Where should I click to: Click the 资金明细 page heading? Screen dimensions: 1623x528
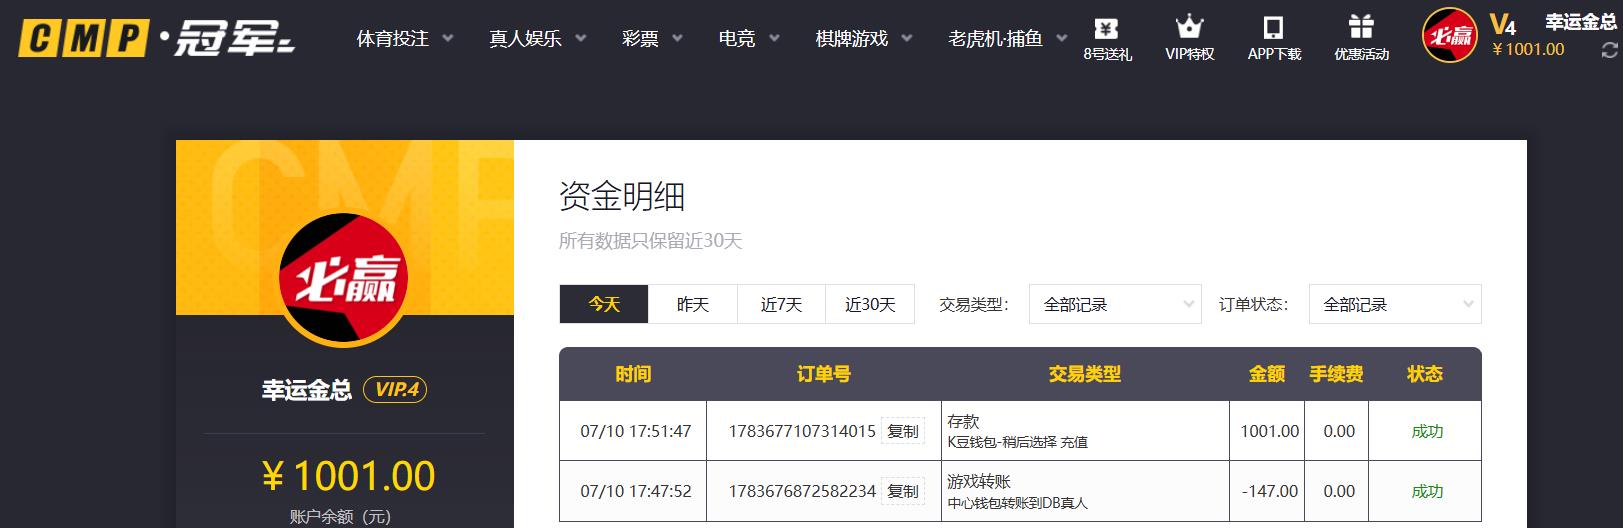point(622,197)
